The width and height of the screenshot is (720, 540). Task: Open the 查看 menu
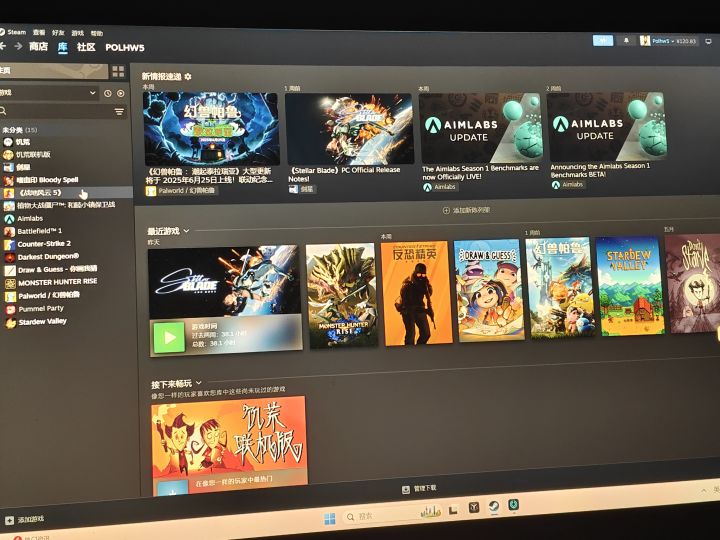click(x=39, y=32)
